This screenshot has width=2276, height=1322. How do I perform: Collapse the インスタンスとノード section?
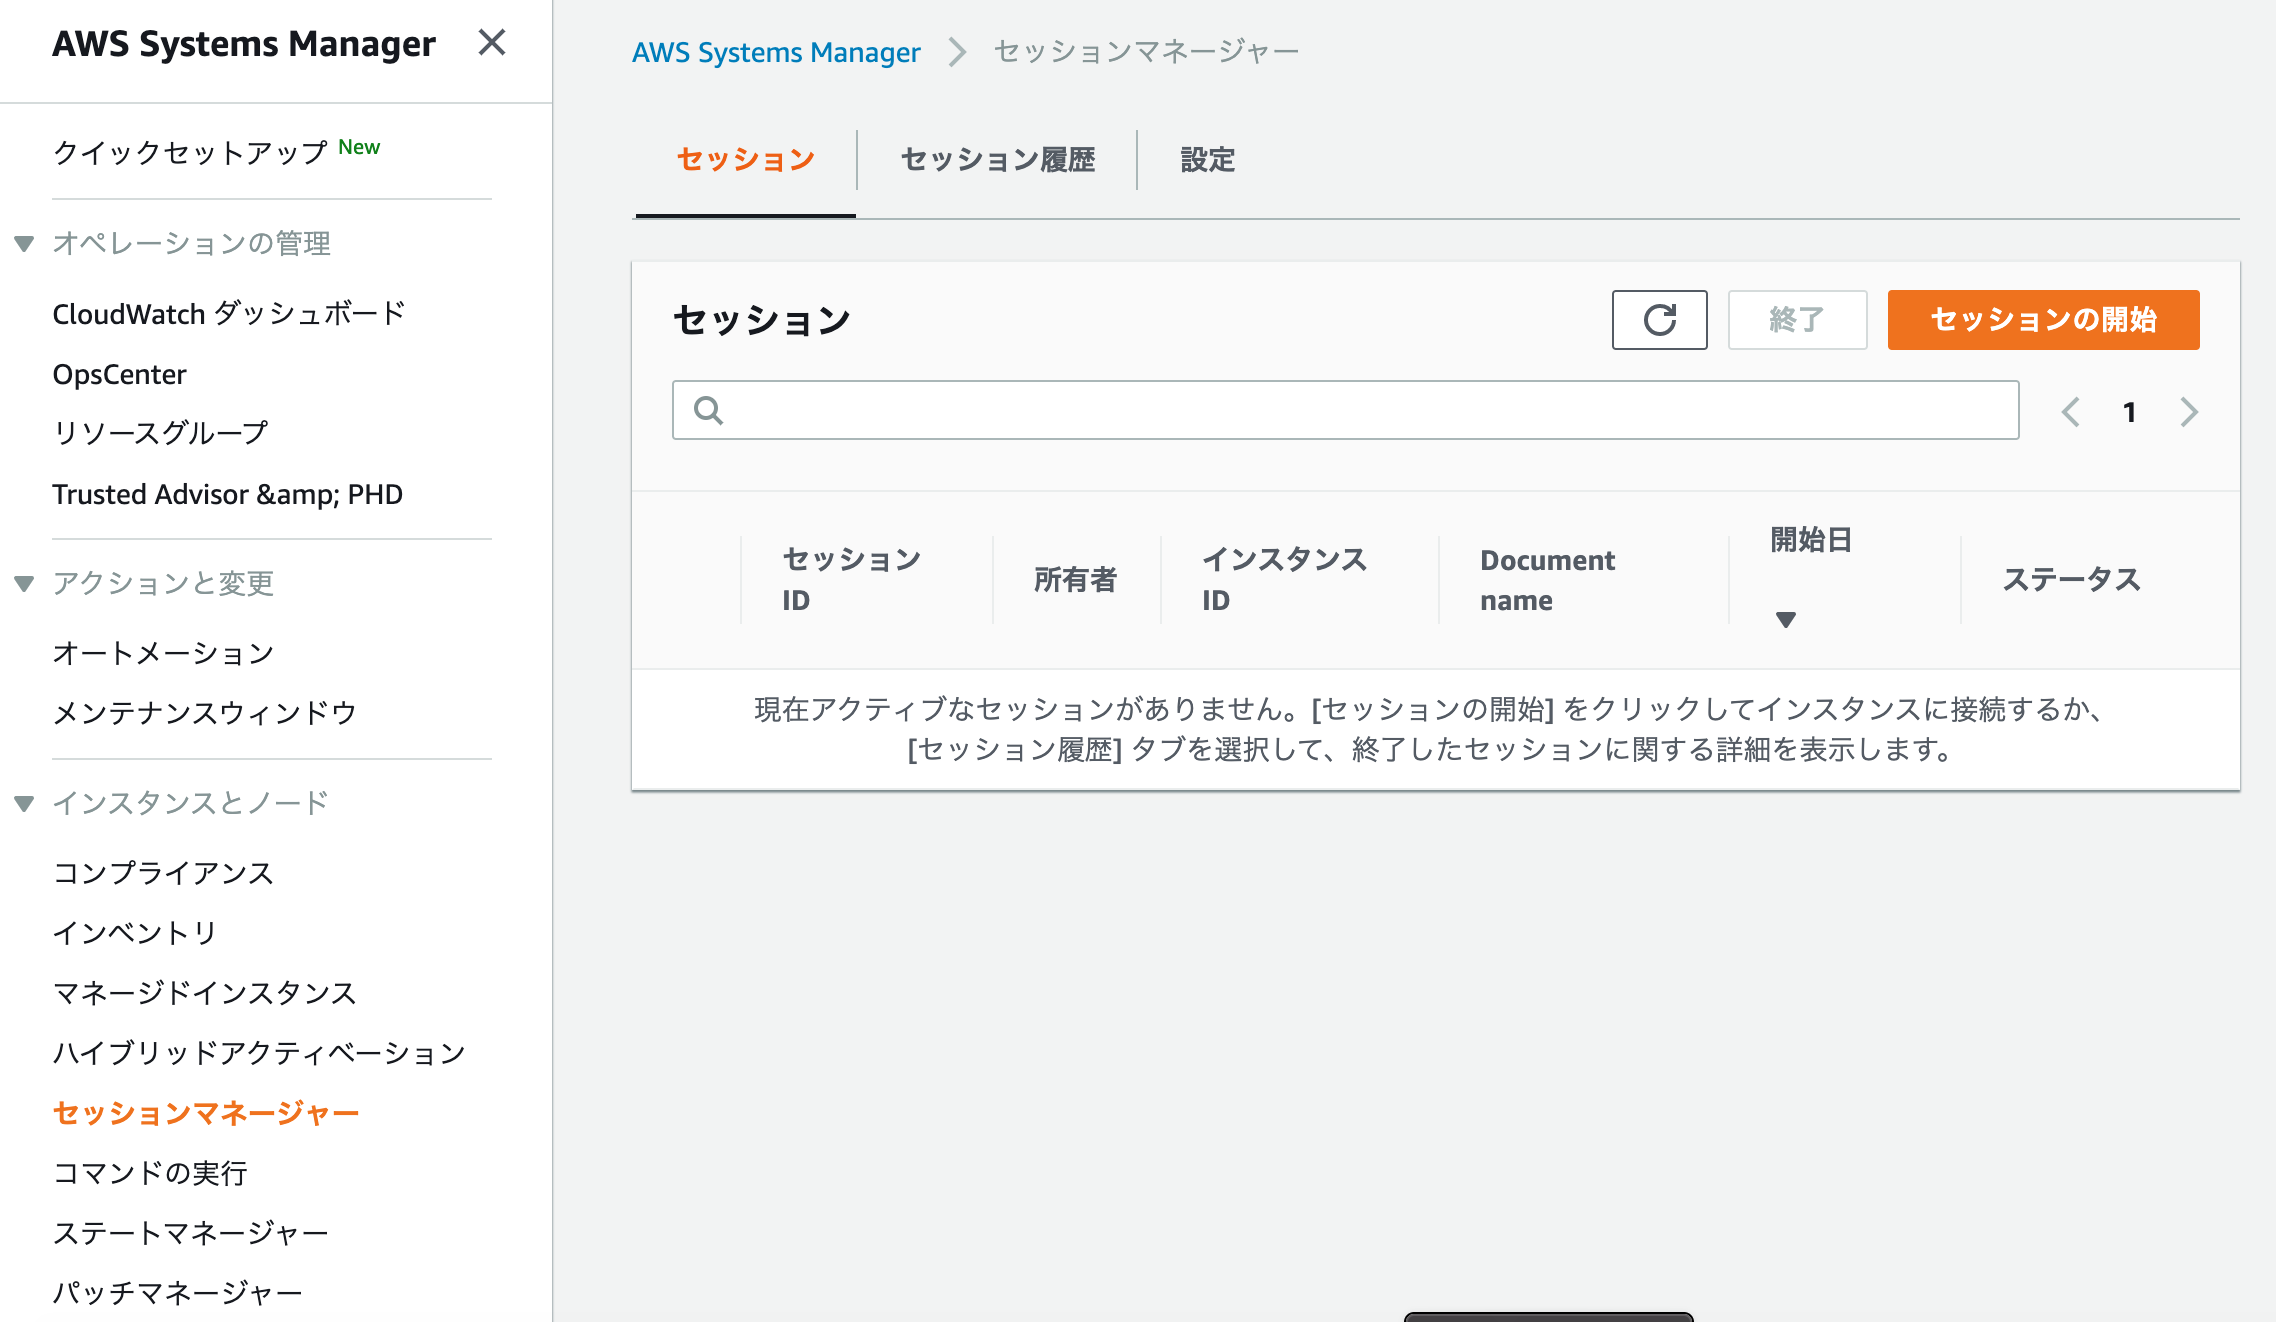point(25,803)
